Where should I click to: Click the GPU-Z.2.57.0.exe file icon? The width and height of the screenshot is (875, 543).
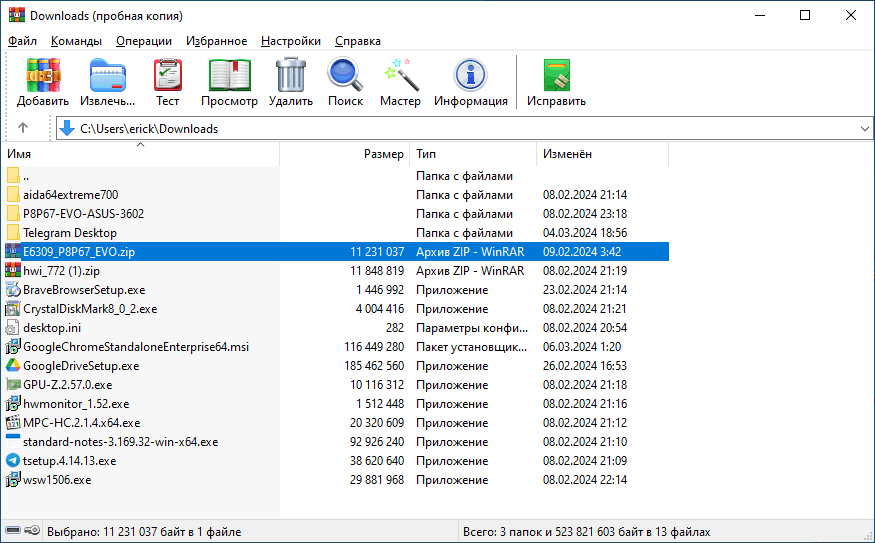point(13,385)
